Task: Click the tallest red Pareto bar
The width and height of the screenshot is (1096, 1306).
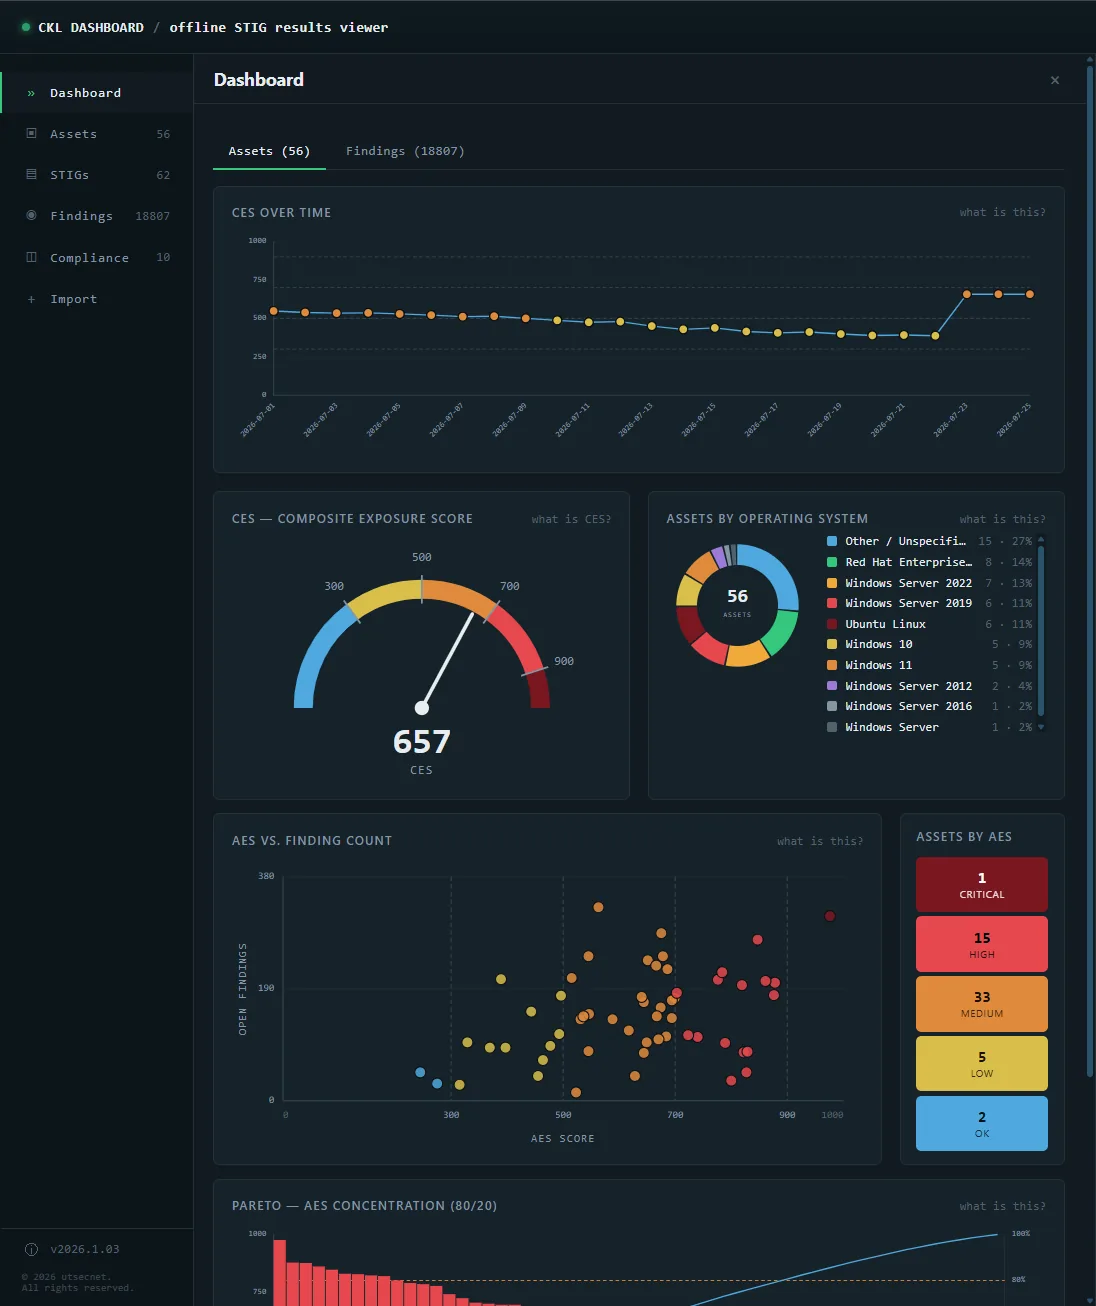Action: 280,1273
